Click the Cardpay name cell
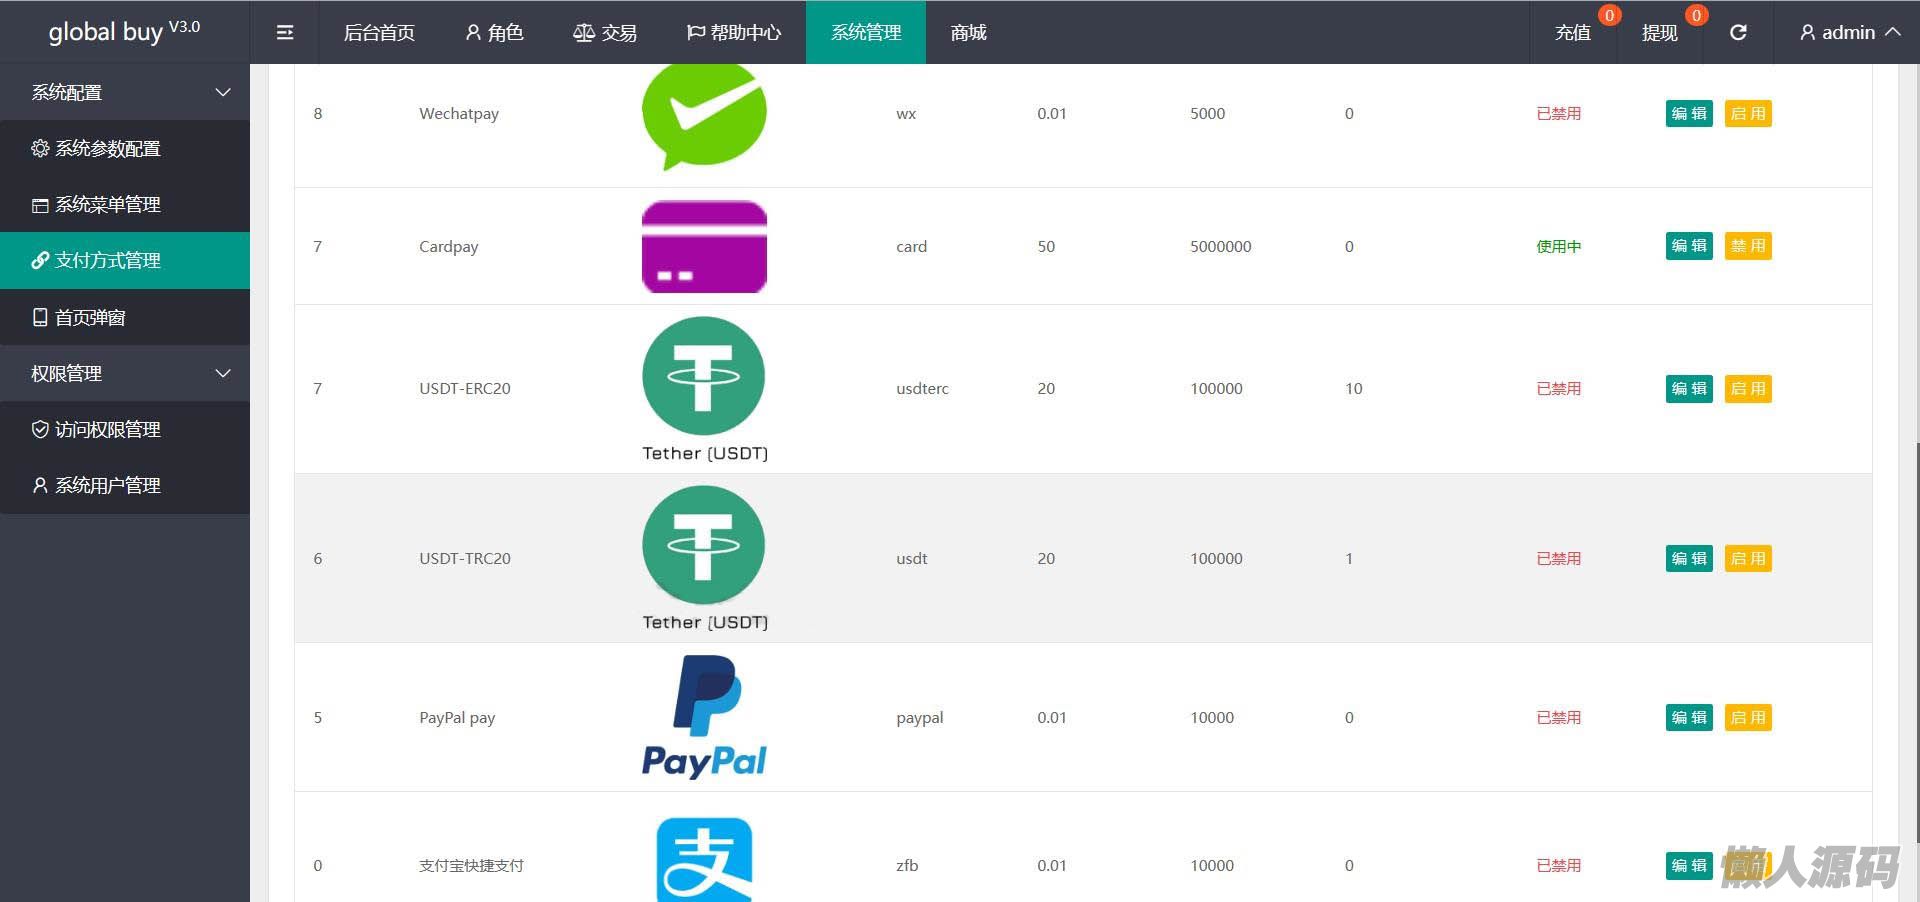Image resolution: width=1920 pixels, height=902 pixels. 449,247
